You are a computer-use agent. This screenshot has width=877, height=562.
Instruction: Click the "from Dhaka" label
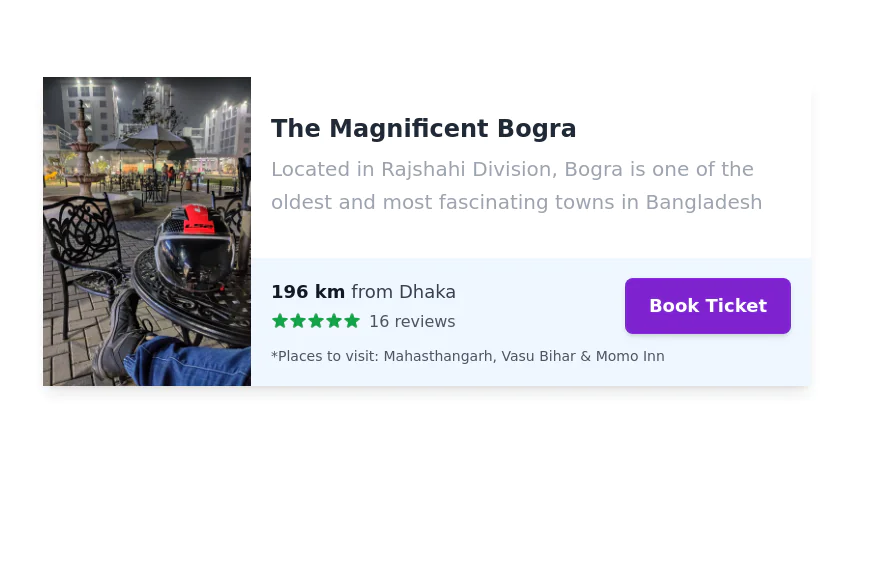tap(403, 292)
